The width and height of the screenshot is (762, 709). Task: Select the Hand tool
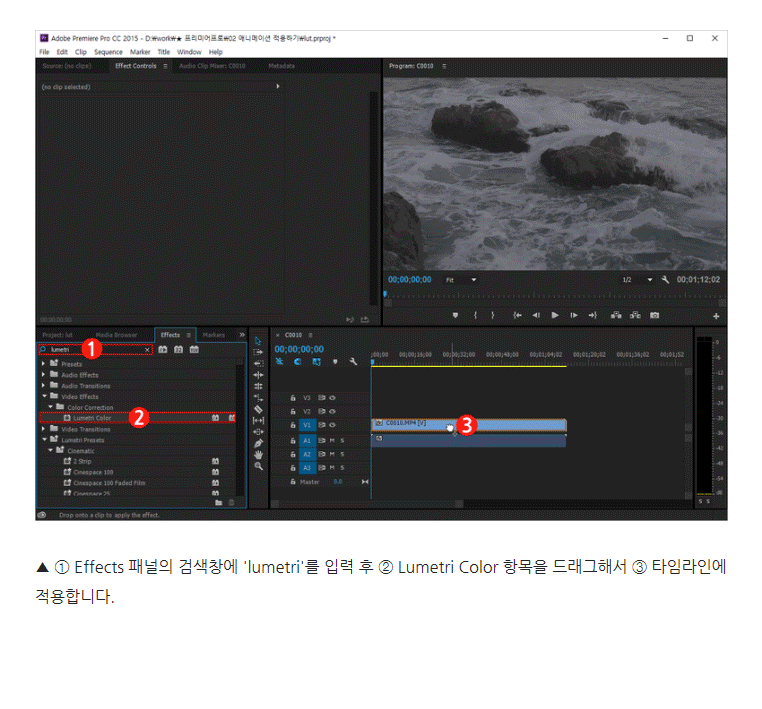point(258,455)
